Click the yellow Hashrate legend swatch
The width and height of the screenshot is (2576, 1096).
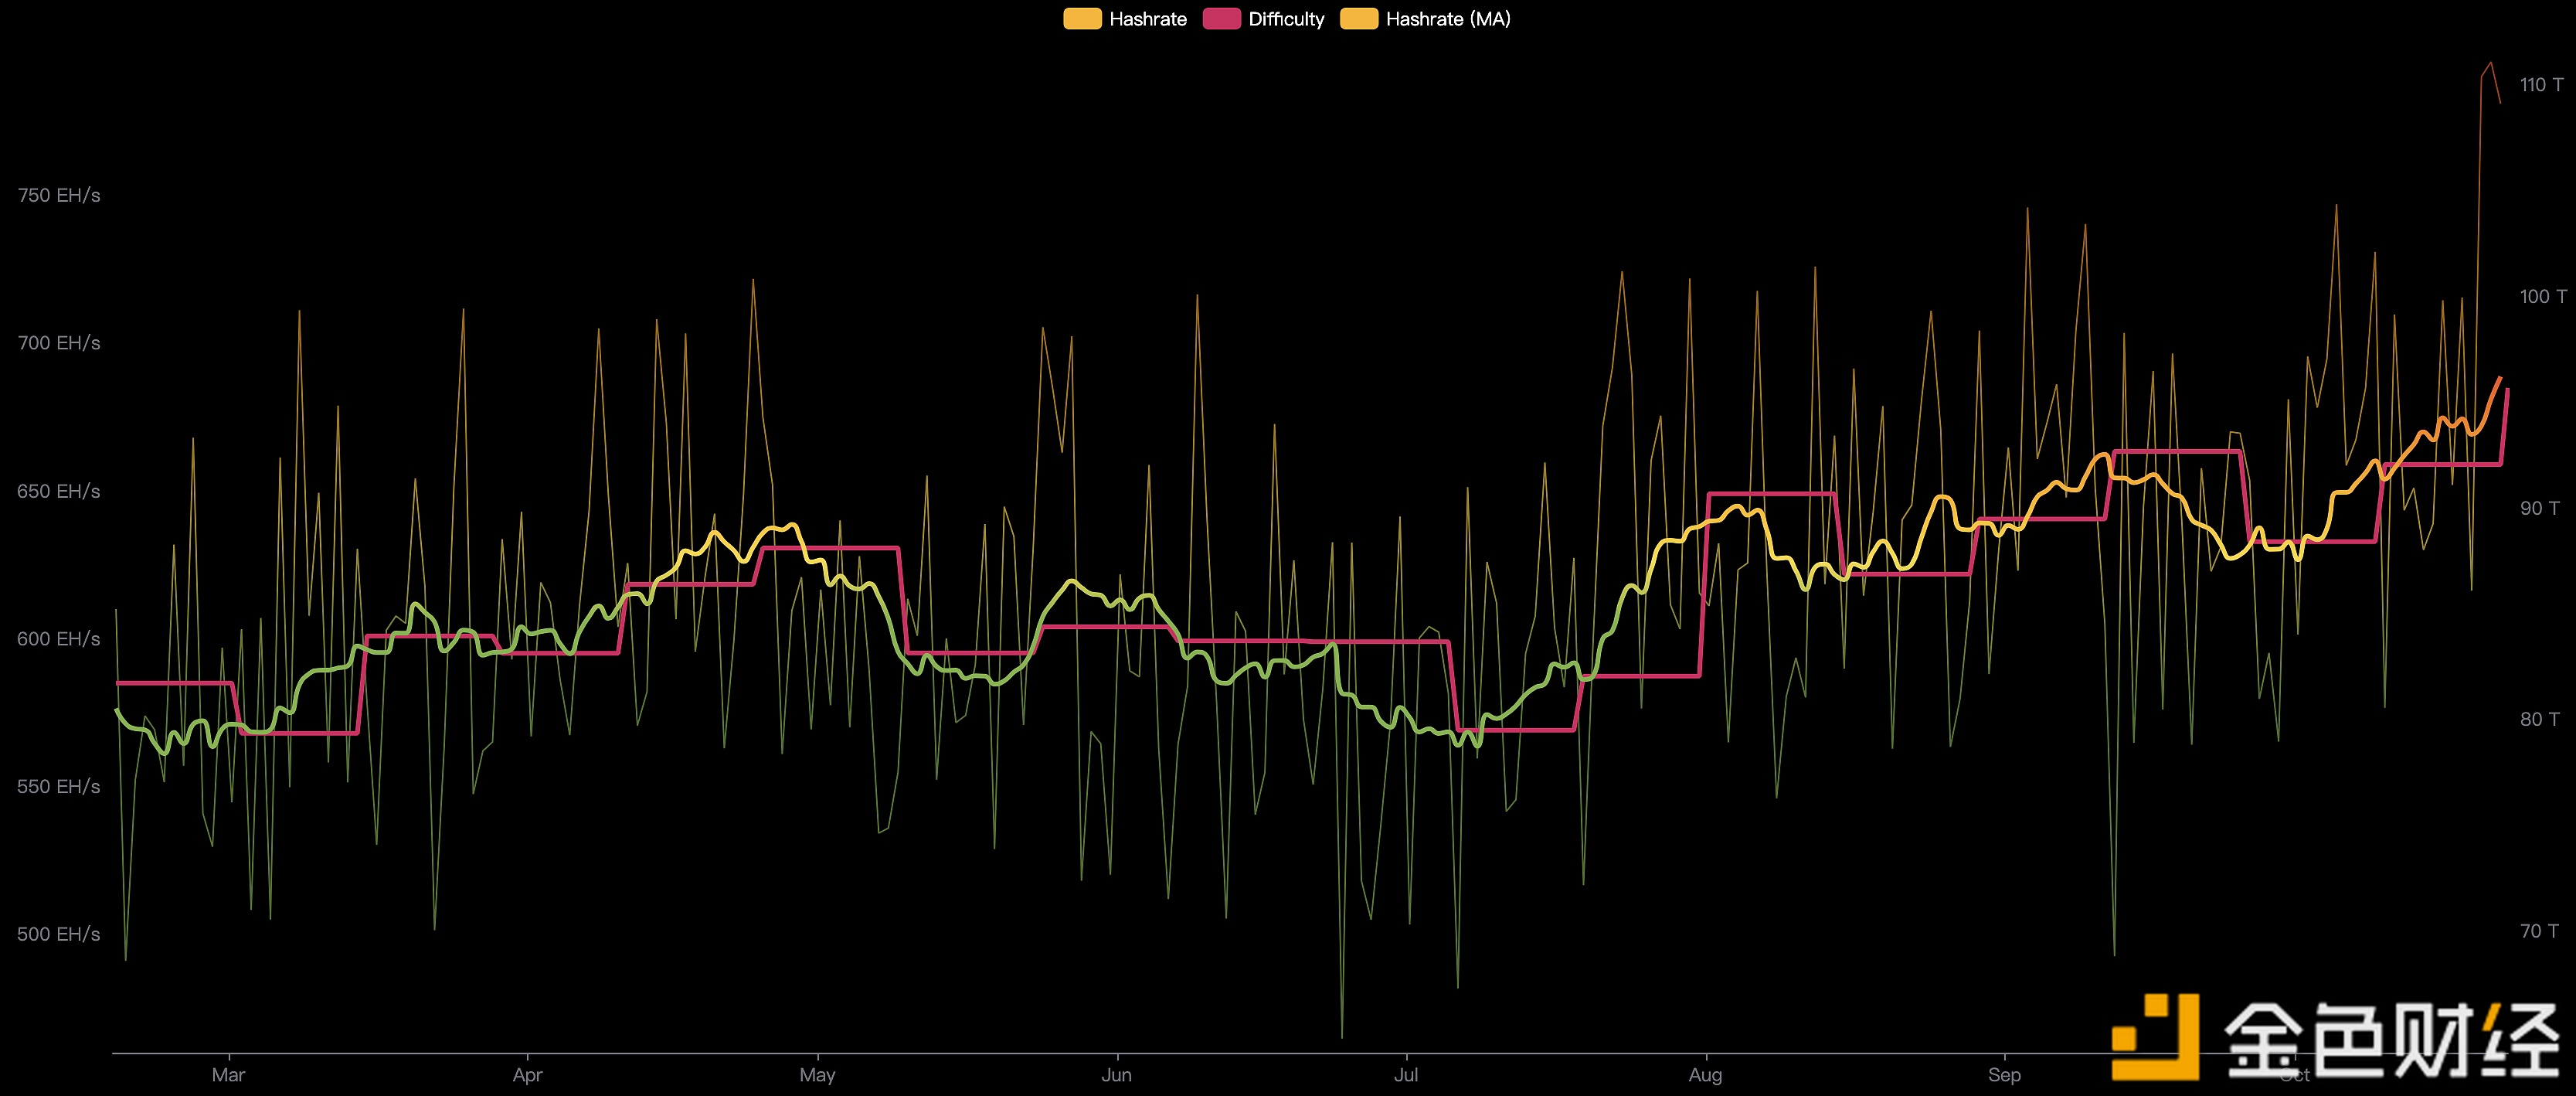(1082, 19)
